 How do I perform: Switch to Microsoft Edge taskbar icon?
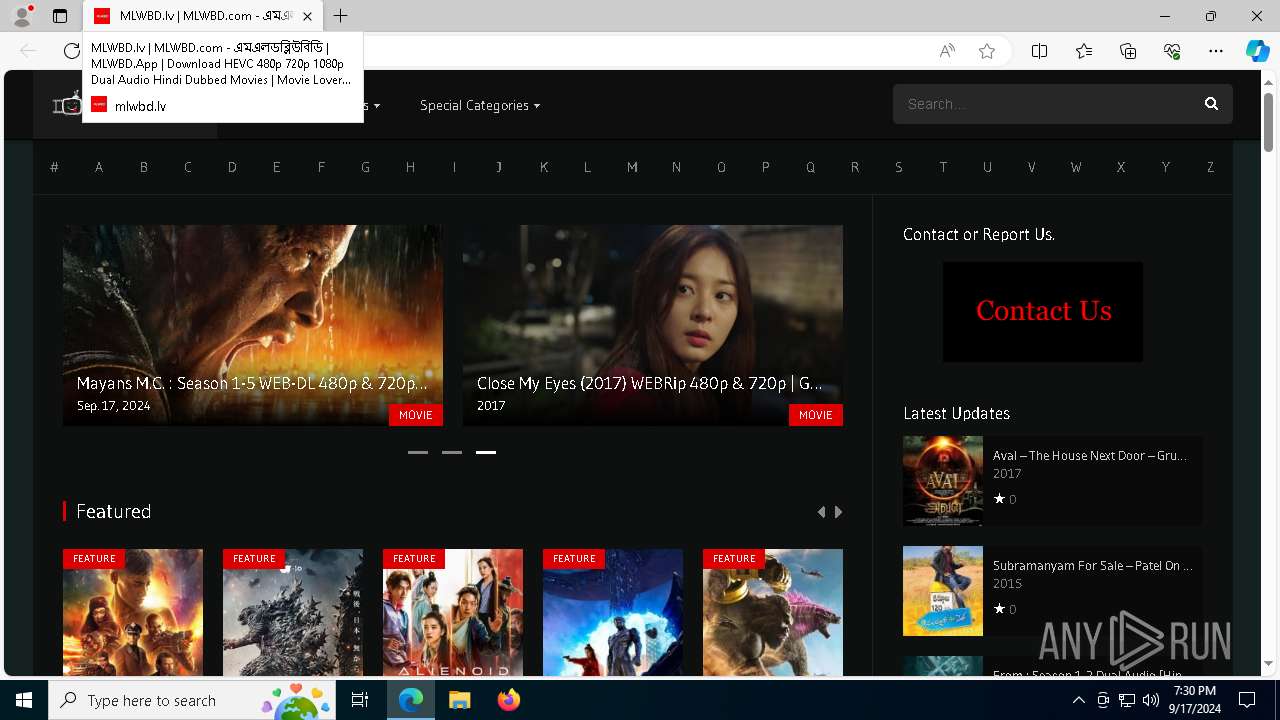411,700
